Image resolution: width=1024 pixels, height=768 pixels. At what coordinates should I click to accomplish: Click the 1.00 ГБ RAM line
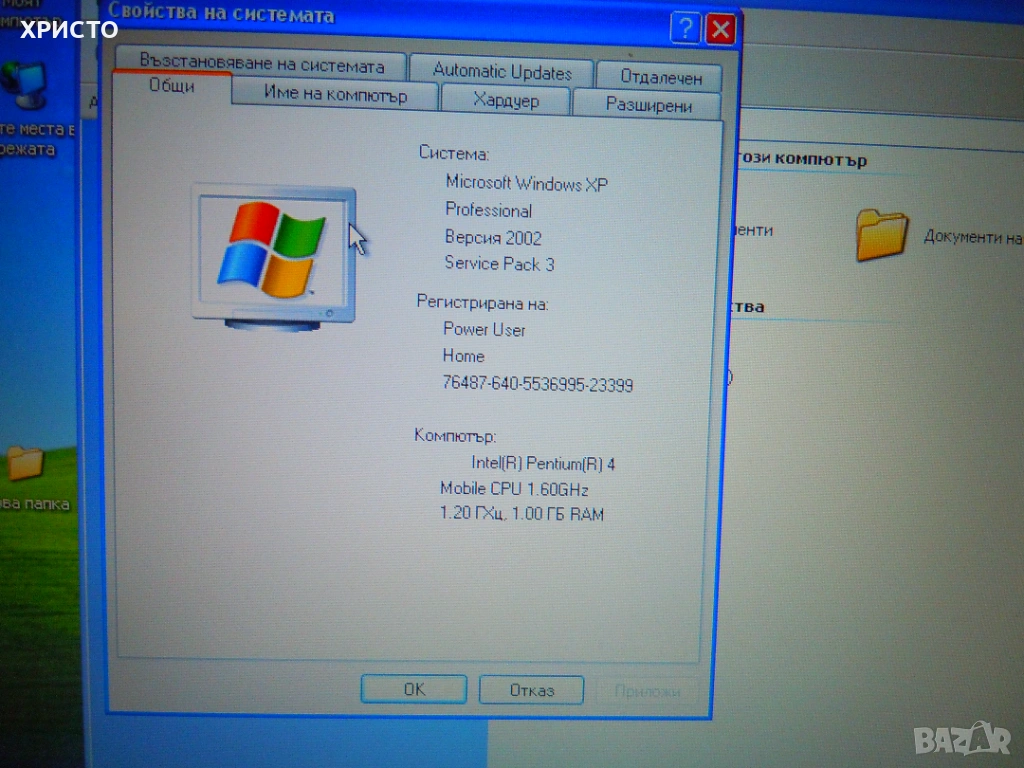[521, 513]
